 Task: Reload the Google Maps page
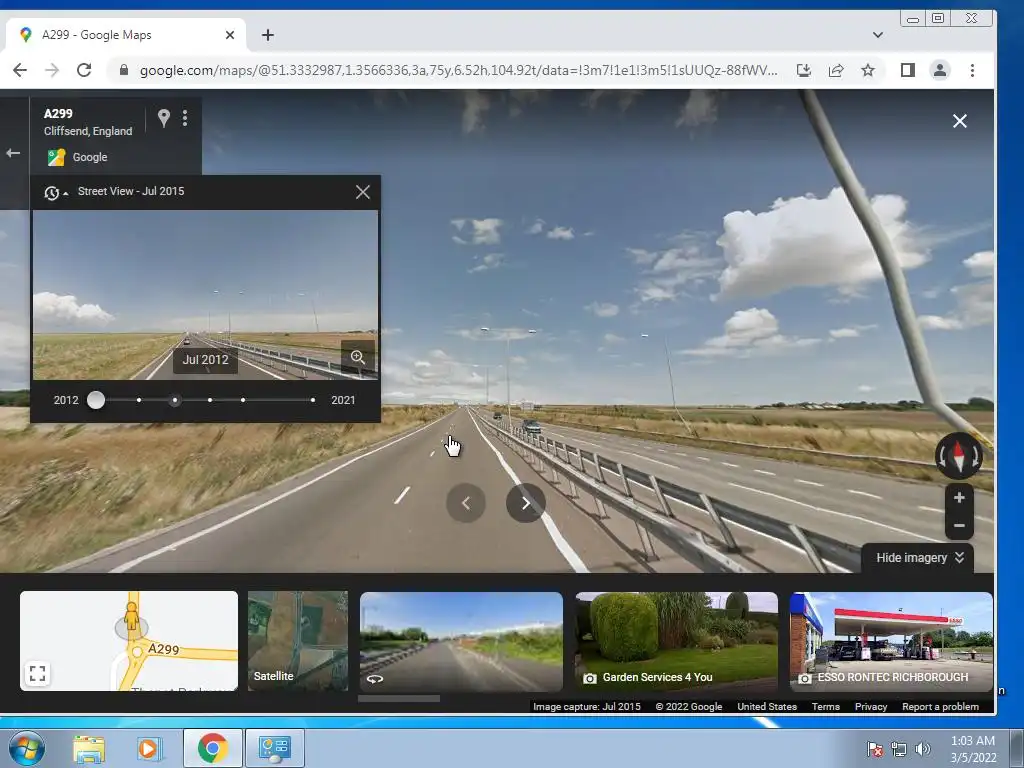tap(84, 70)
